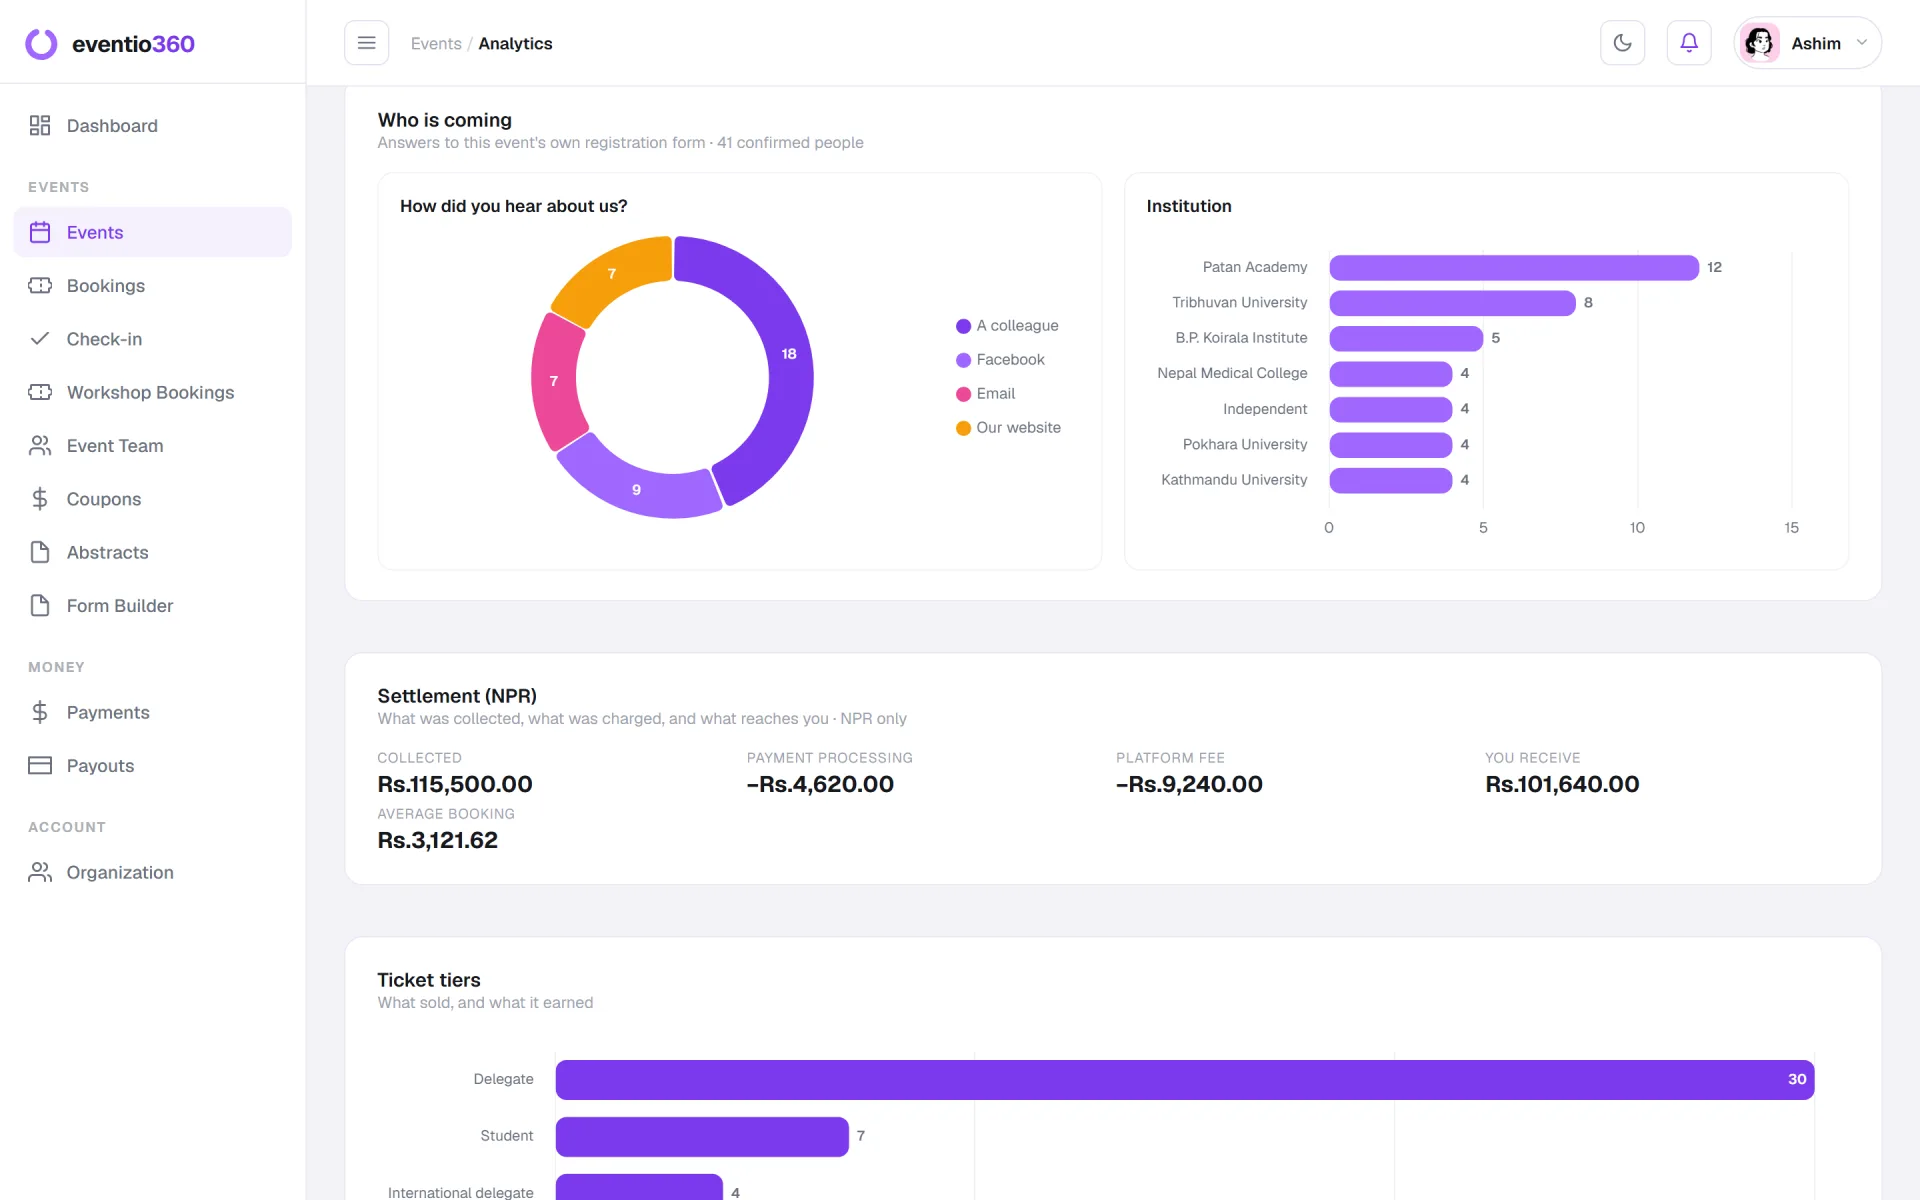Toggle Facebook legend color dot
The image size is (1920, 1200).
tap(963, 360)
